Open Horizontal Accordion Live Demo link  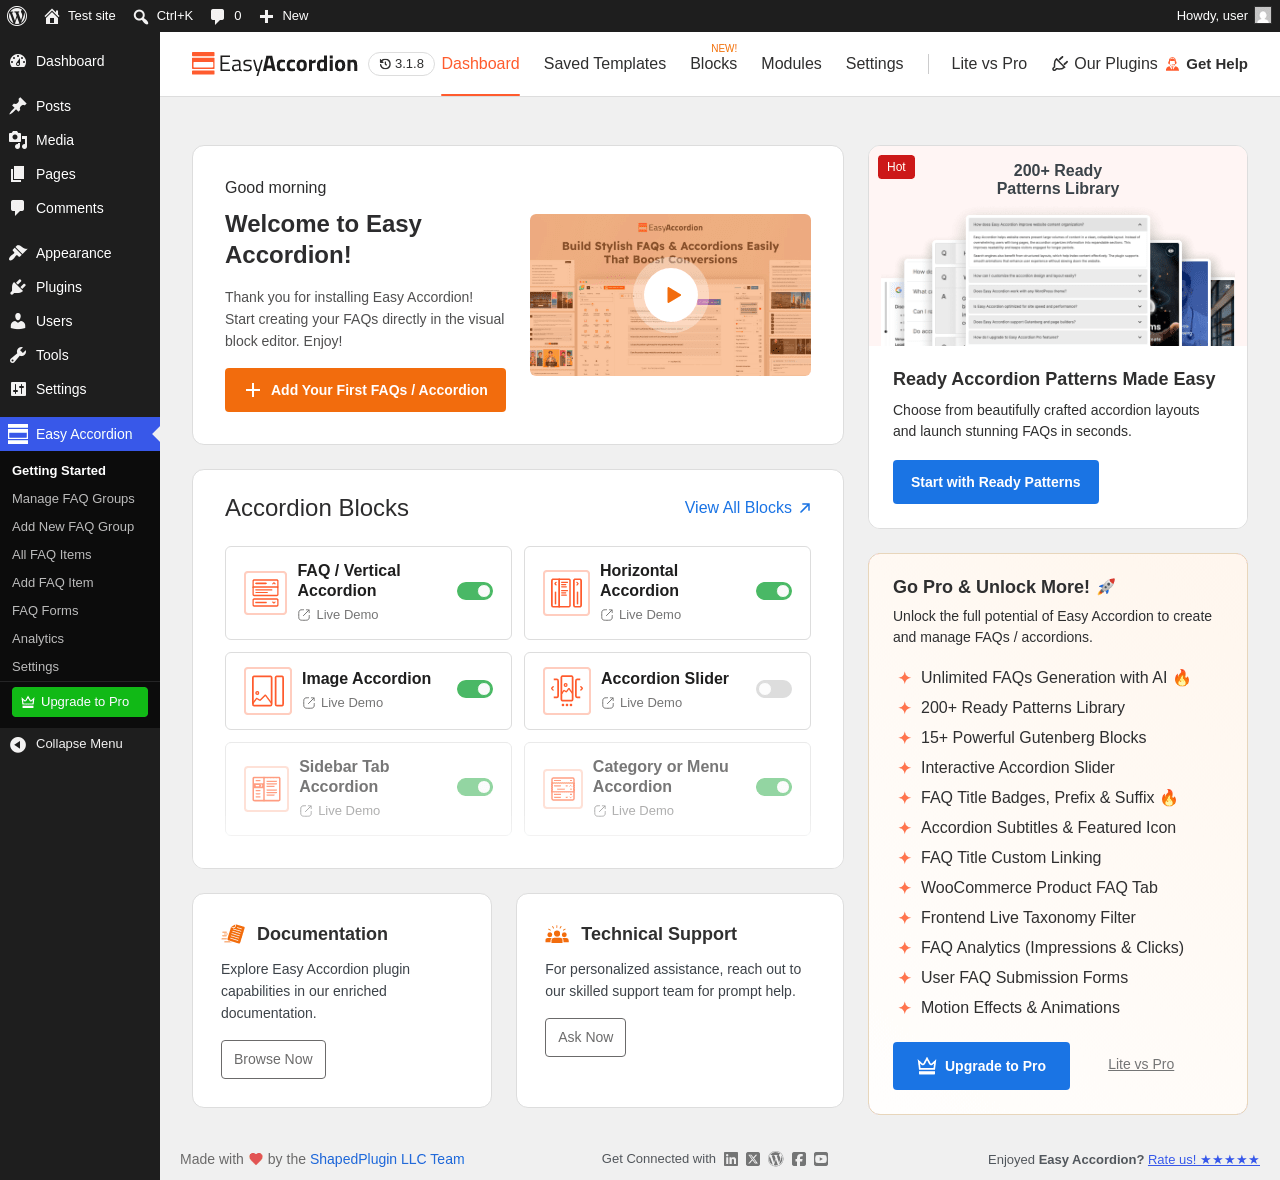(641, 615)
